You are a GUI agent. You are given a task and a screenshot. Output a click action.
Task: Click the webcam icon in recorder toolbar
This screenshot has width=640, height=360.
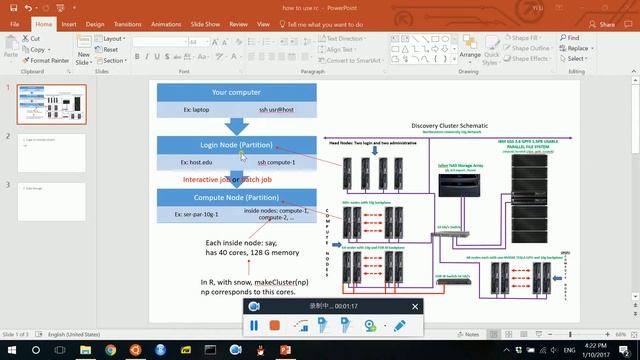point(370,325)
